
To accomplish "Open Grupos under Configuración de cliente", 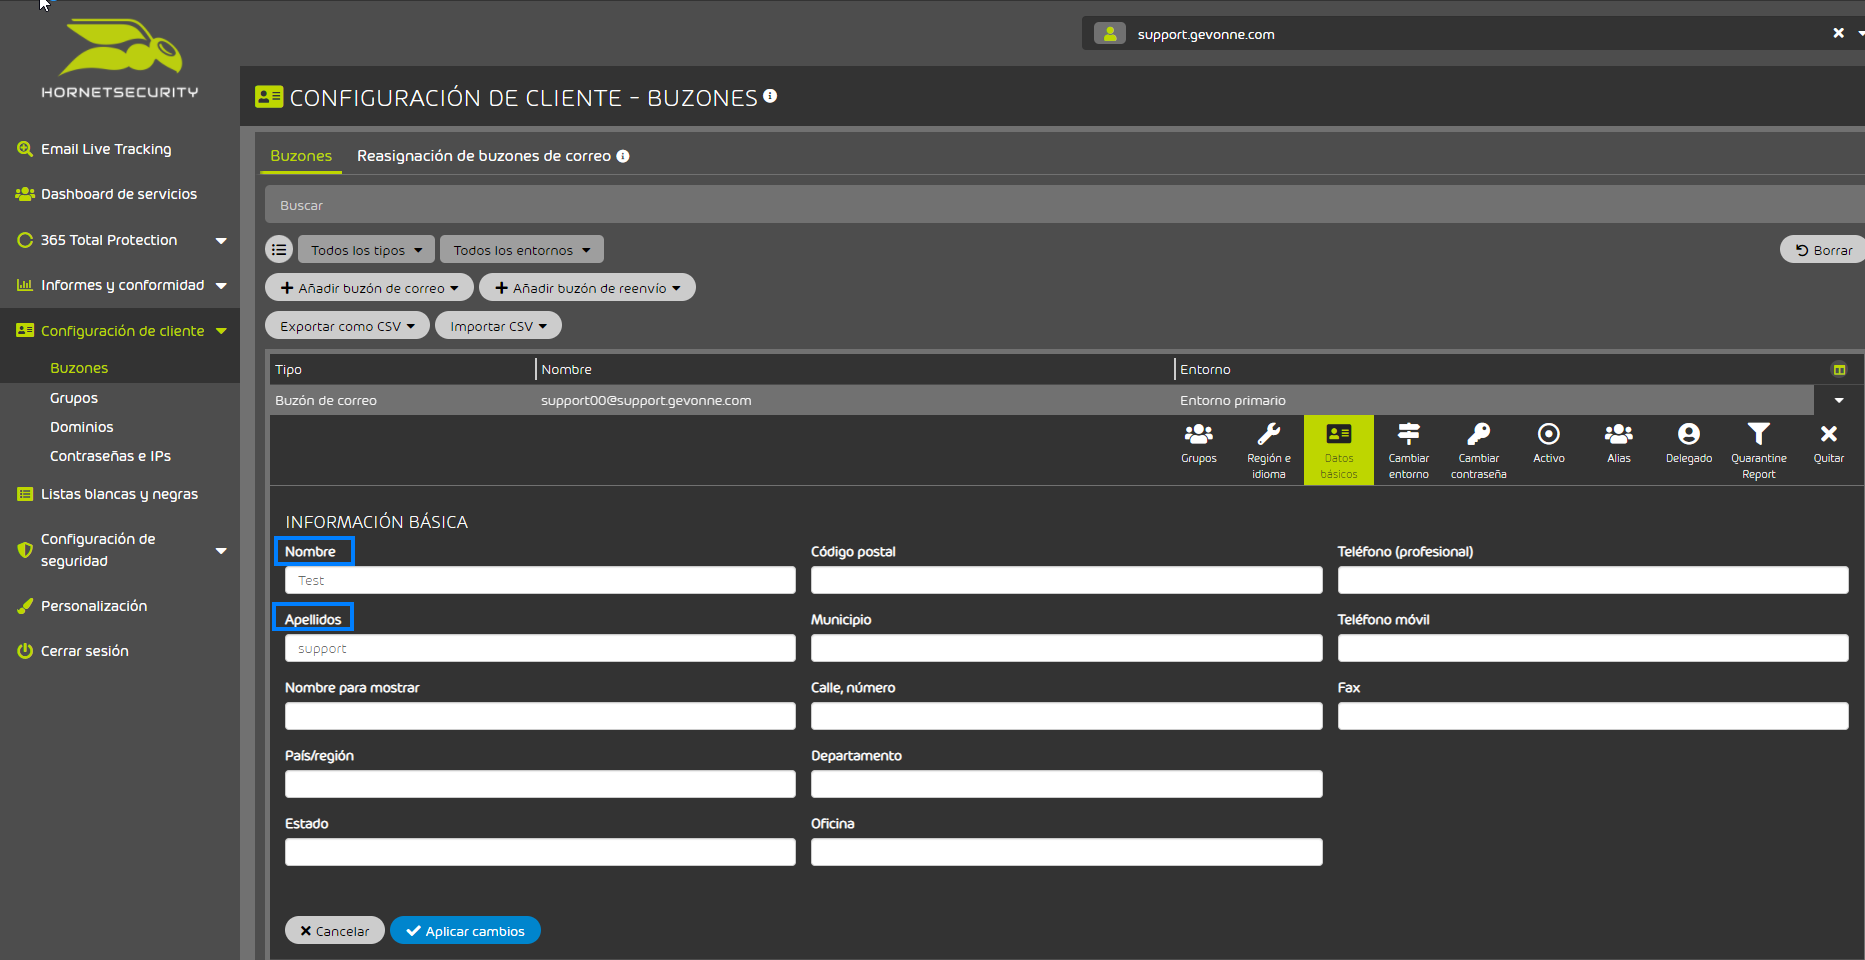I will click(x=74, y=398).
